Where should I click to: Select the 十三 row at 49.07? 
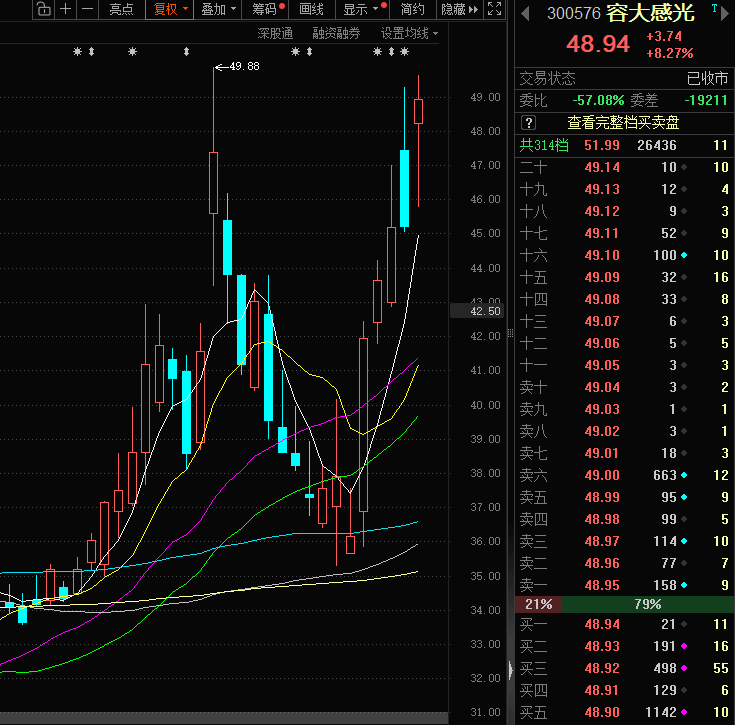tap(624, 321)
